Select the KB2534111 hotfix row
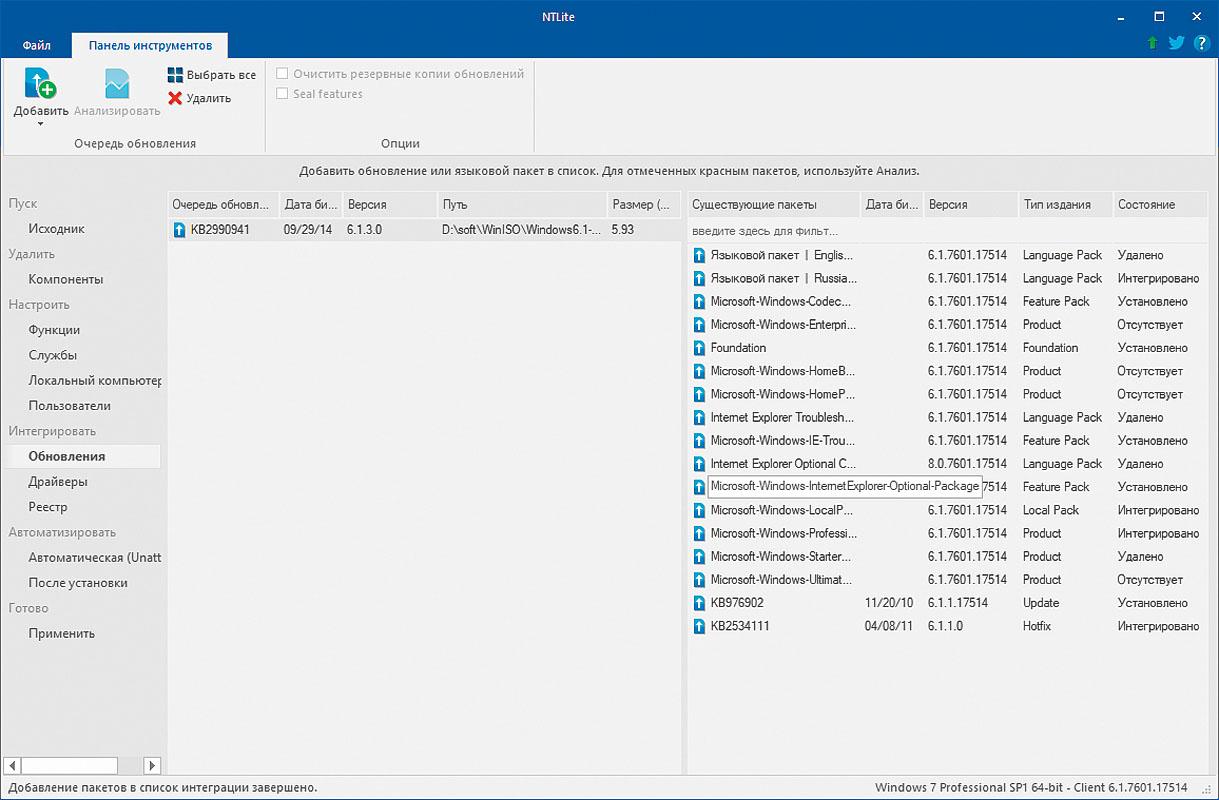The image size is (1219, 800). (x=740, y=626)
